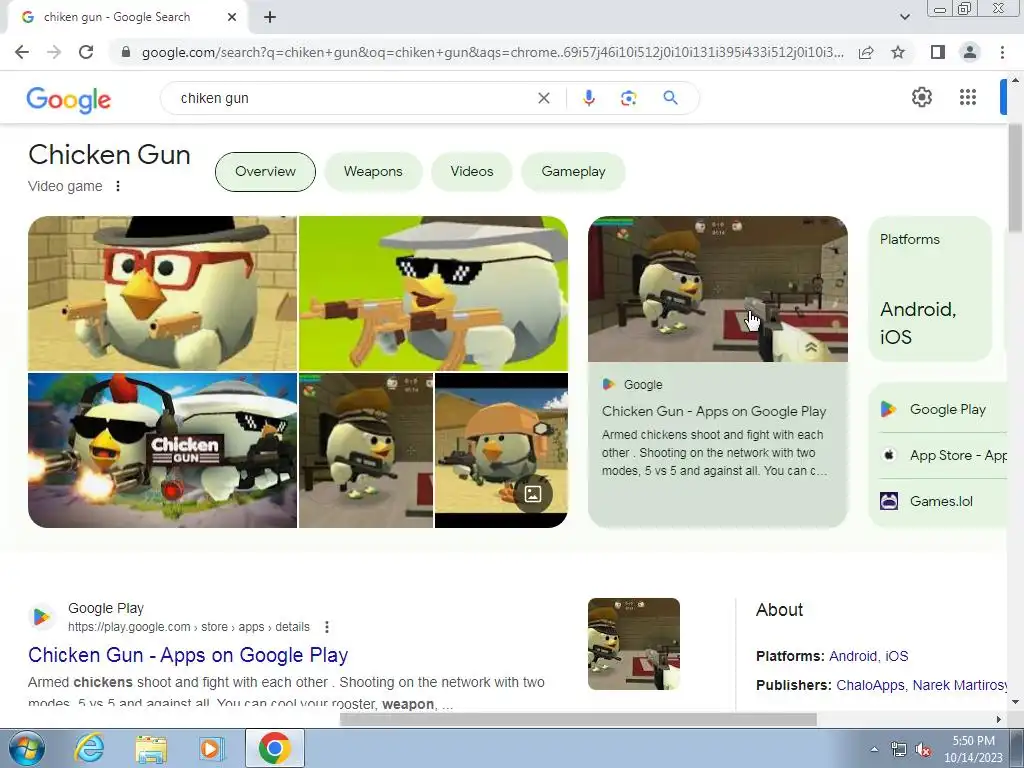Click the ChaloApps publisher link

870,685
